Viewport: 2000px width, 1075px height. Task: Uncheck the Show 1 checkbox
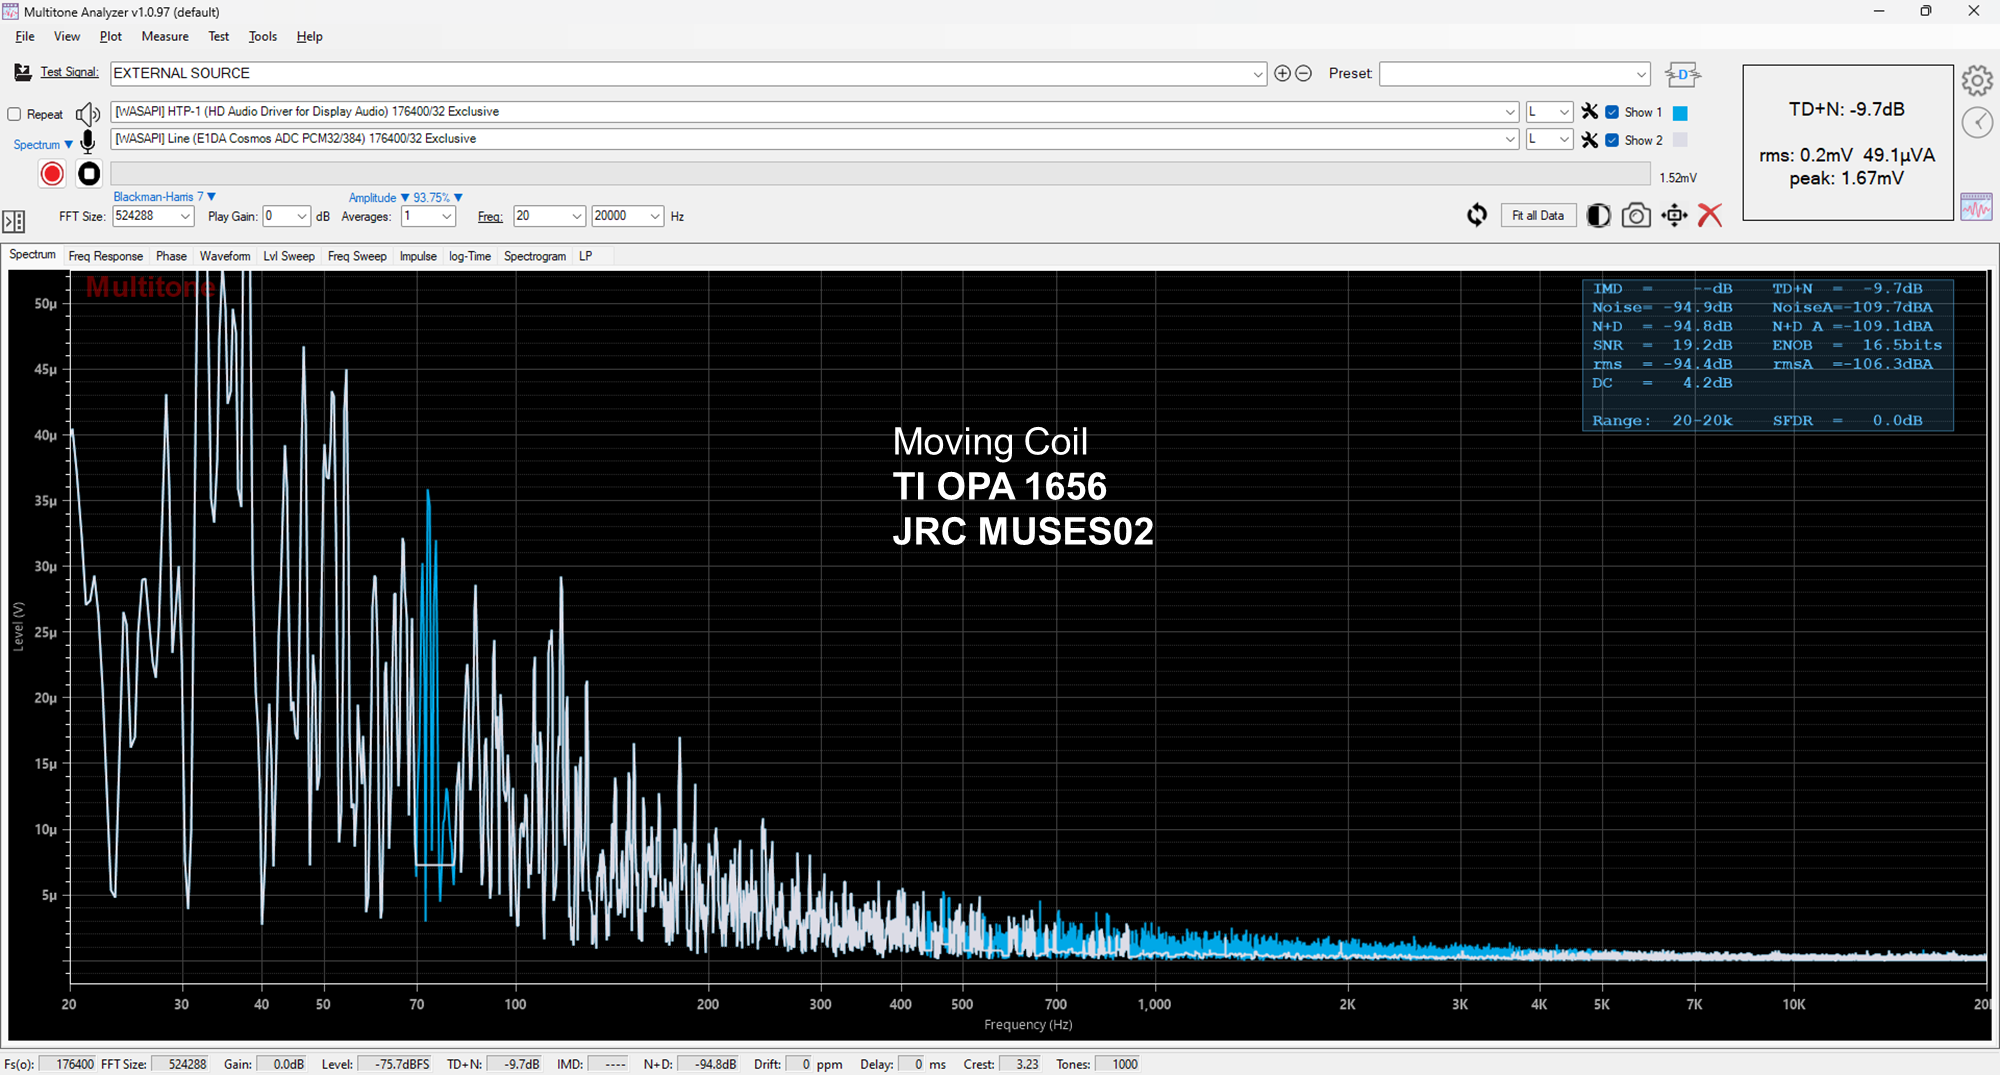click(x=1612, y=112)
